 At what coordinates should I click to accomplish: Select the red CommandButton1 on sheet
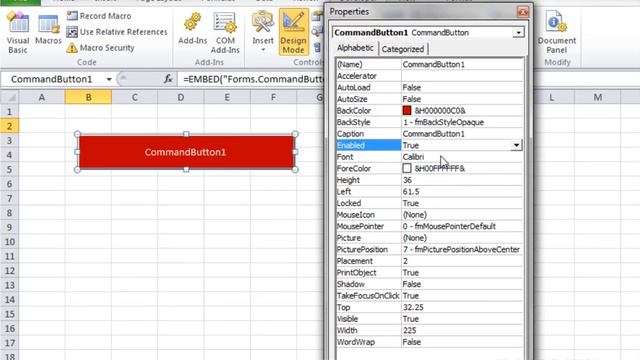click(x=186, y=152)
